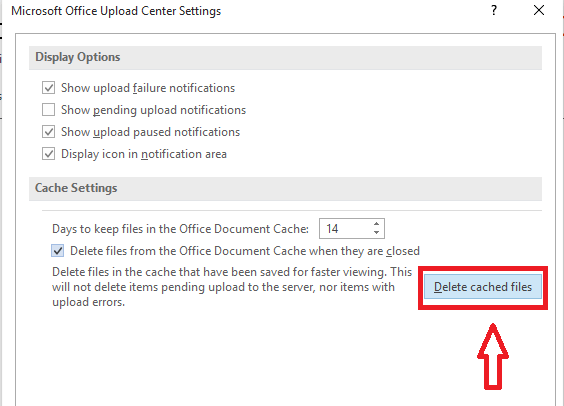Click the 'Display icon in notification area' label text

coord(144,154)
